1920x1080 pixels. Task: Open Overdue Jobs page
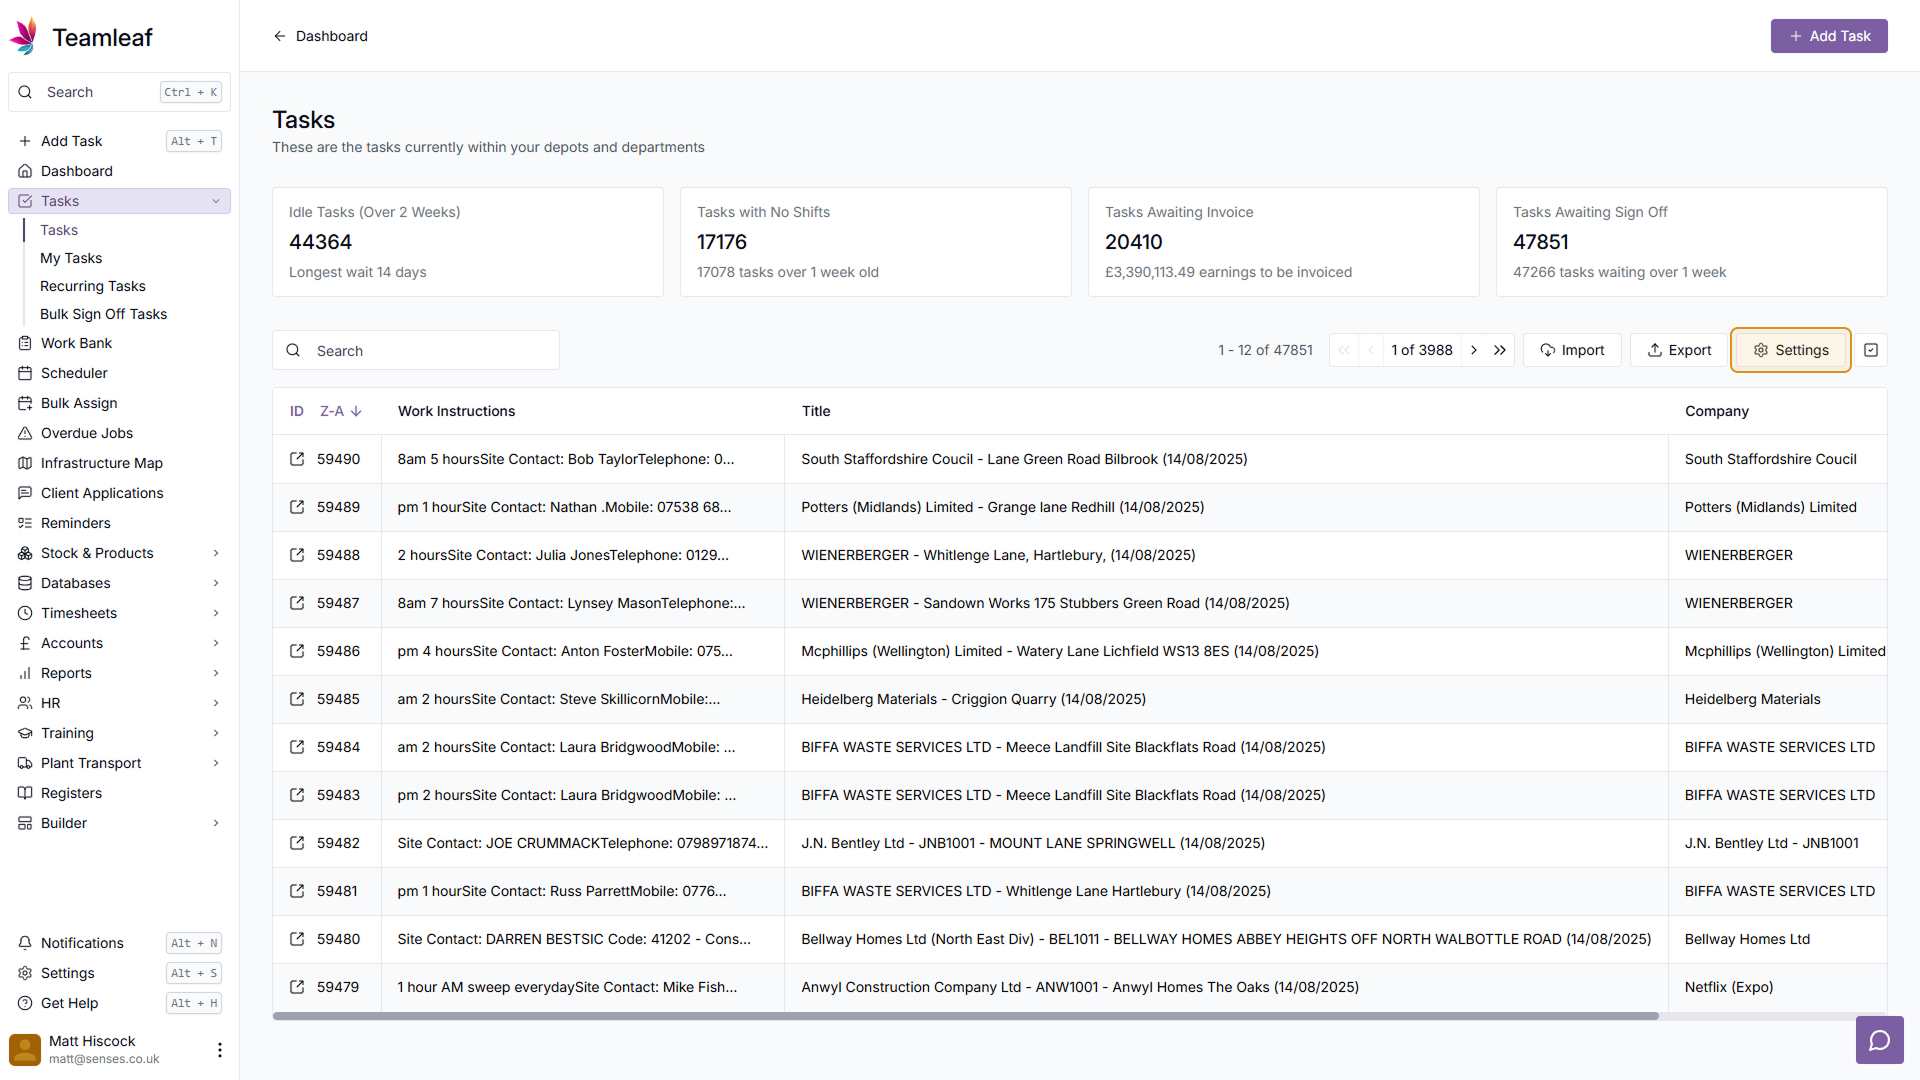click(x=119, y=433)
